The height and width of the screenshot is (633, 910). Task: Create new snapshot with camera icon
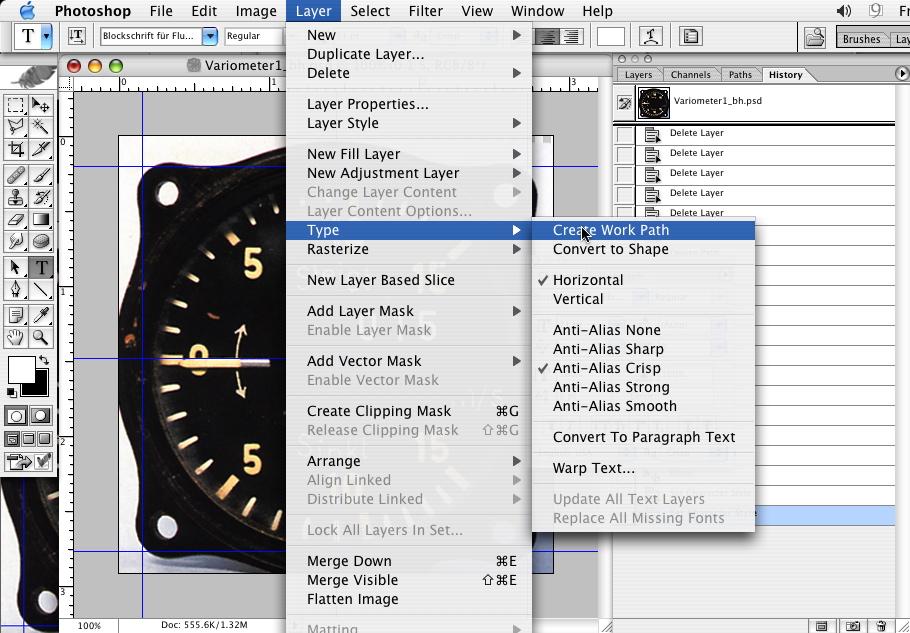(x=852, y=626)
